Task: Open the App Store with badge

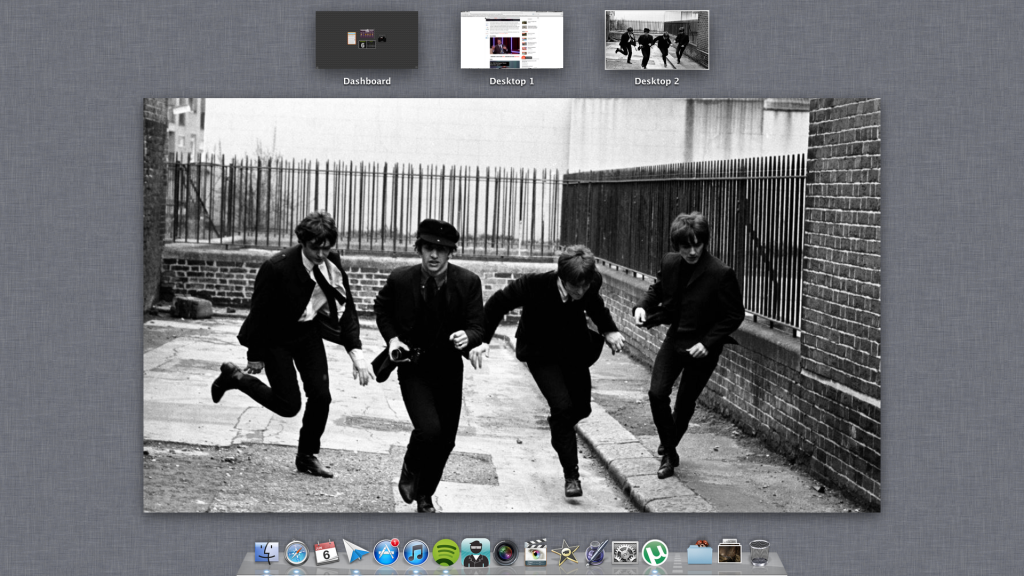Action: [386, 552]
